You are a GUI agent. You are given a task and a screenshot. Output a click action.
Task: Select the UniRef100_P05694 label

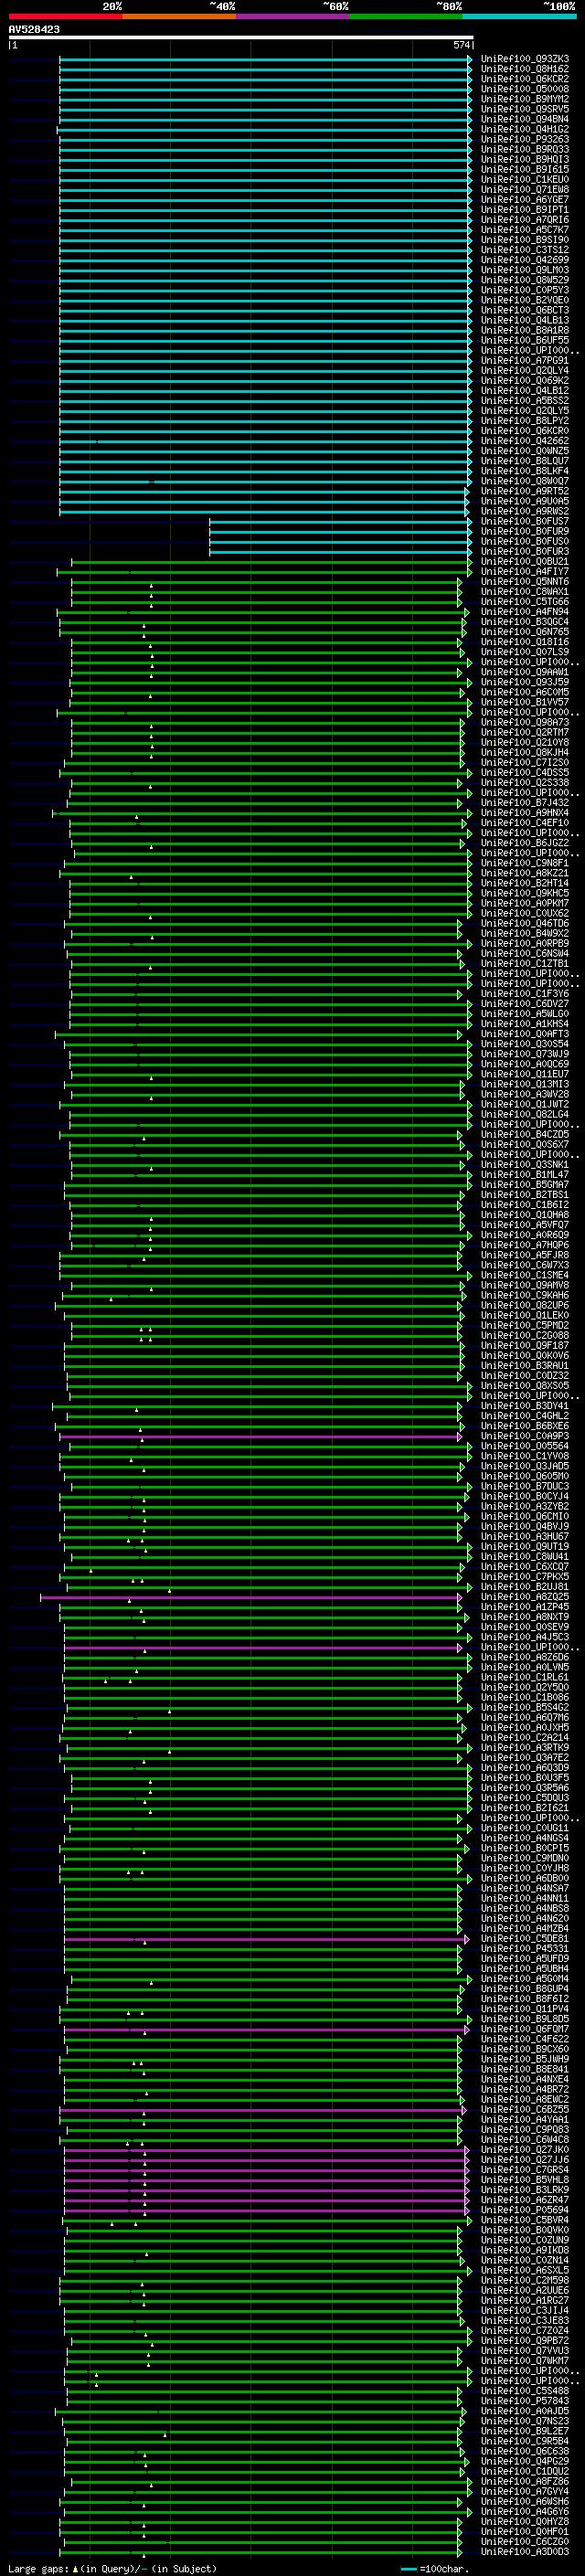[x=525, y=2211]
